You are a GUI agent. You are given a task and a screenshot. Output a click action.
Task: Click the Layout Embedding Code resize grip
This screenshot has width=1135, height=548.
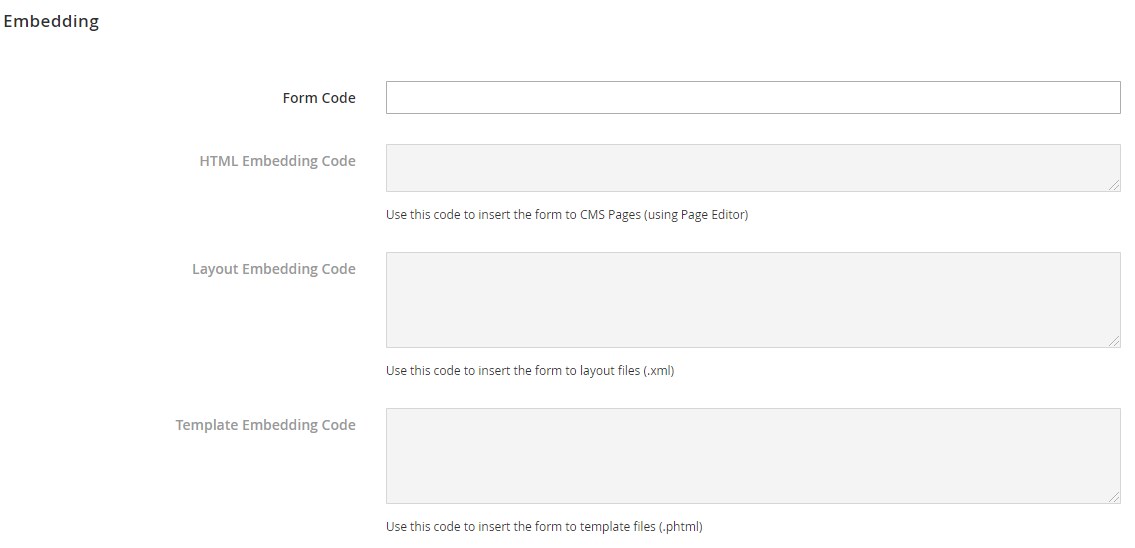(1114, 341)
